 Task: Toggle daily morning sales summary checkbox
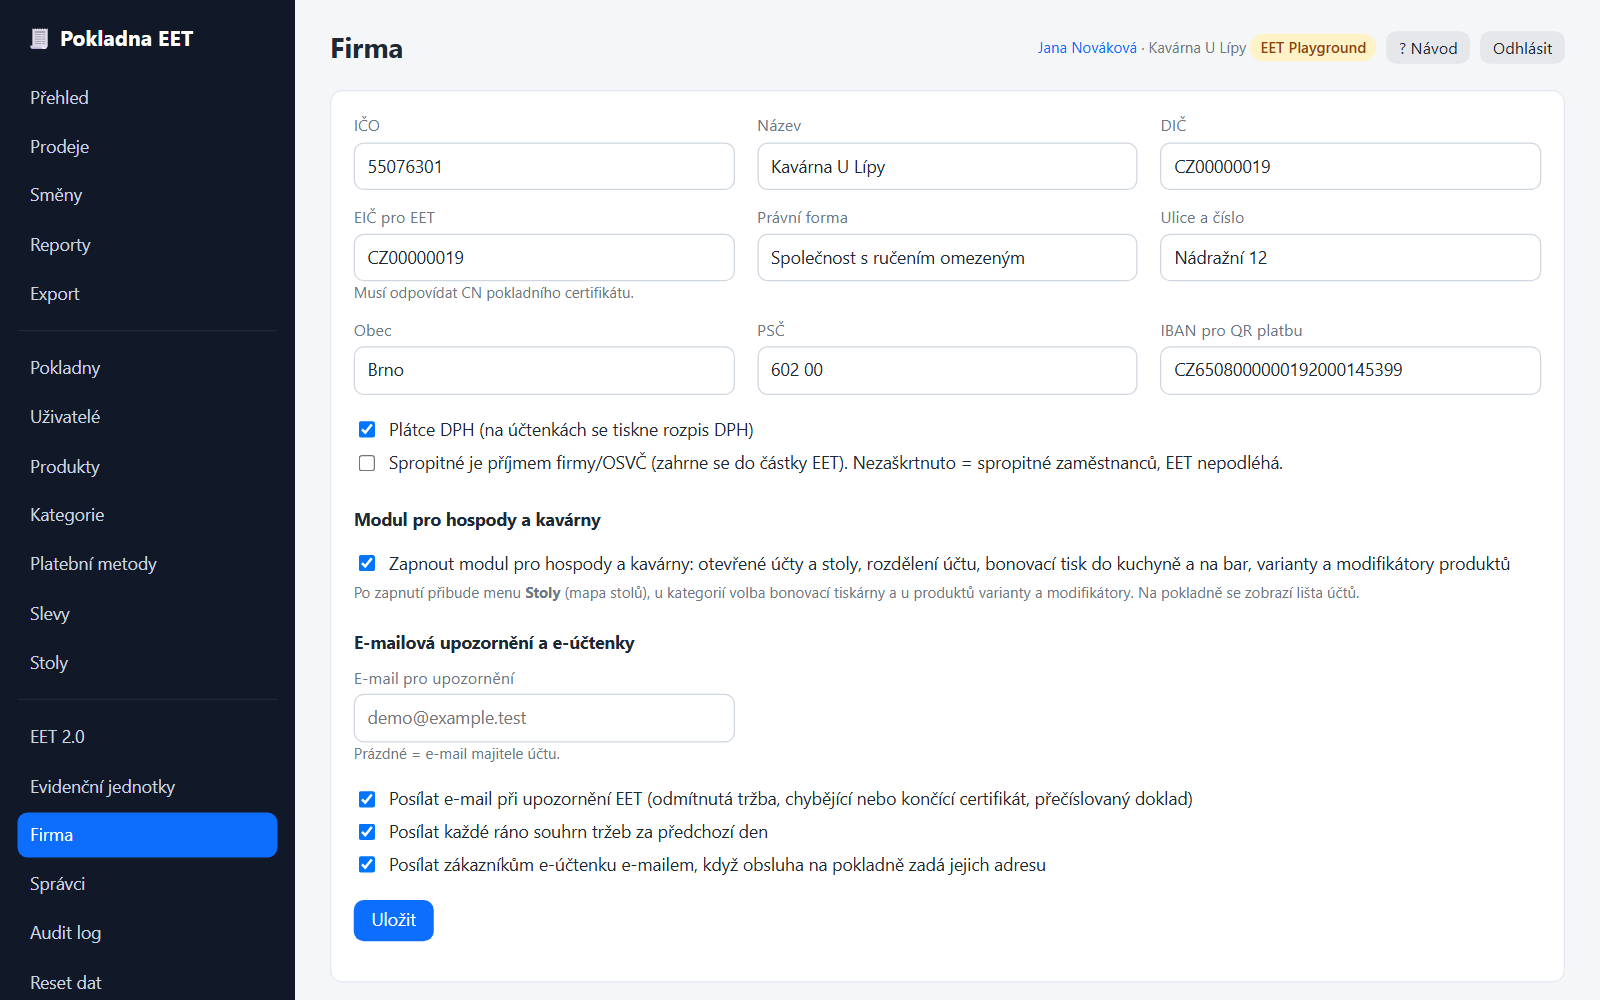367,832
